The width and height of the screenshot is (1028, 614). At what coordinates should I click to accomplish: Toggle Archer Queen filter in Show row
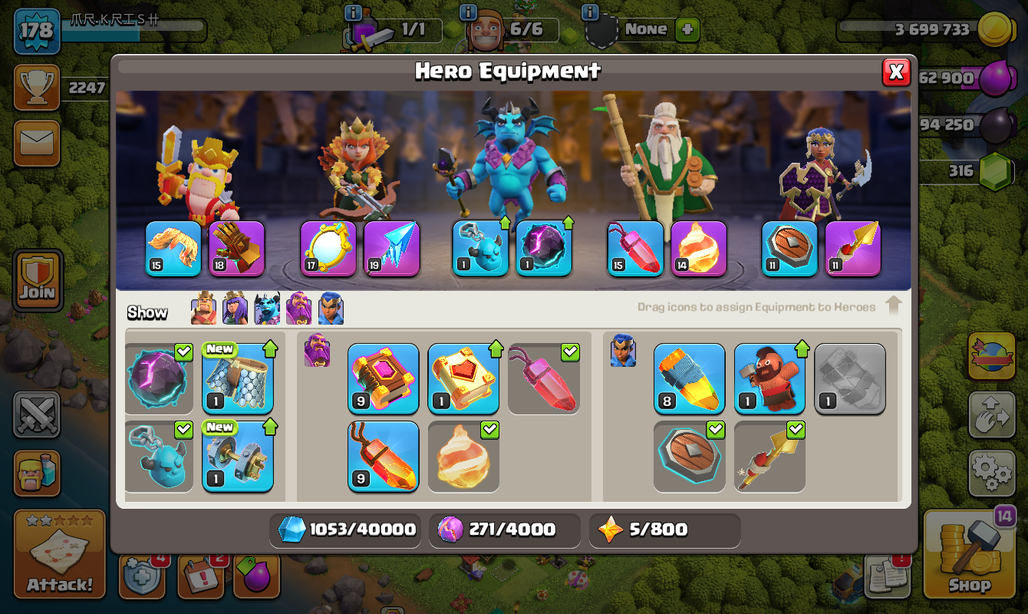(235, 309)
